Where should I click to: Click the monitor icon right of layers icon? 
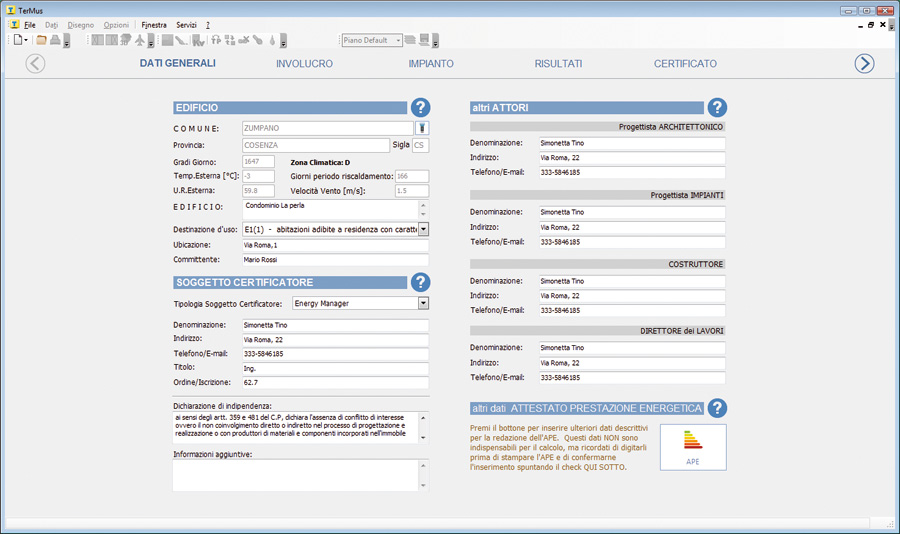tap(425, 40)
